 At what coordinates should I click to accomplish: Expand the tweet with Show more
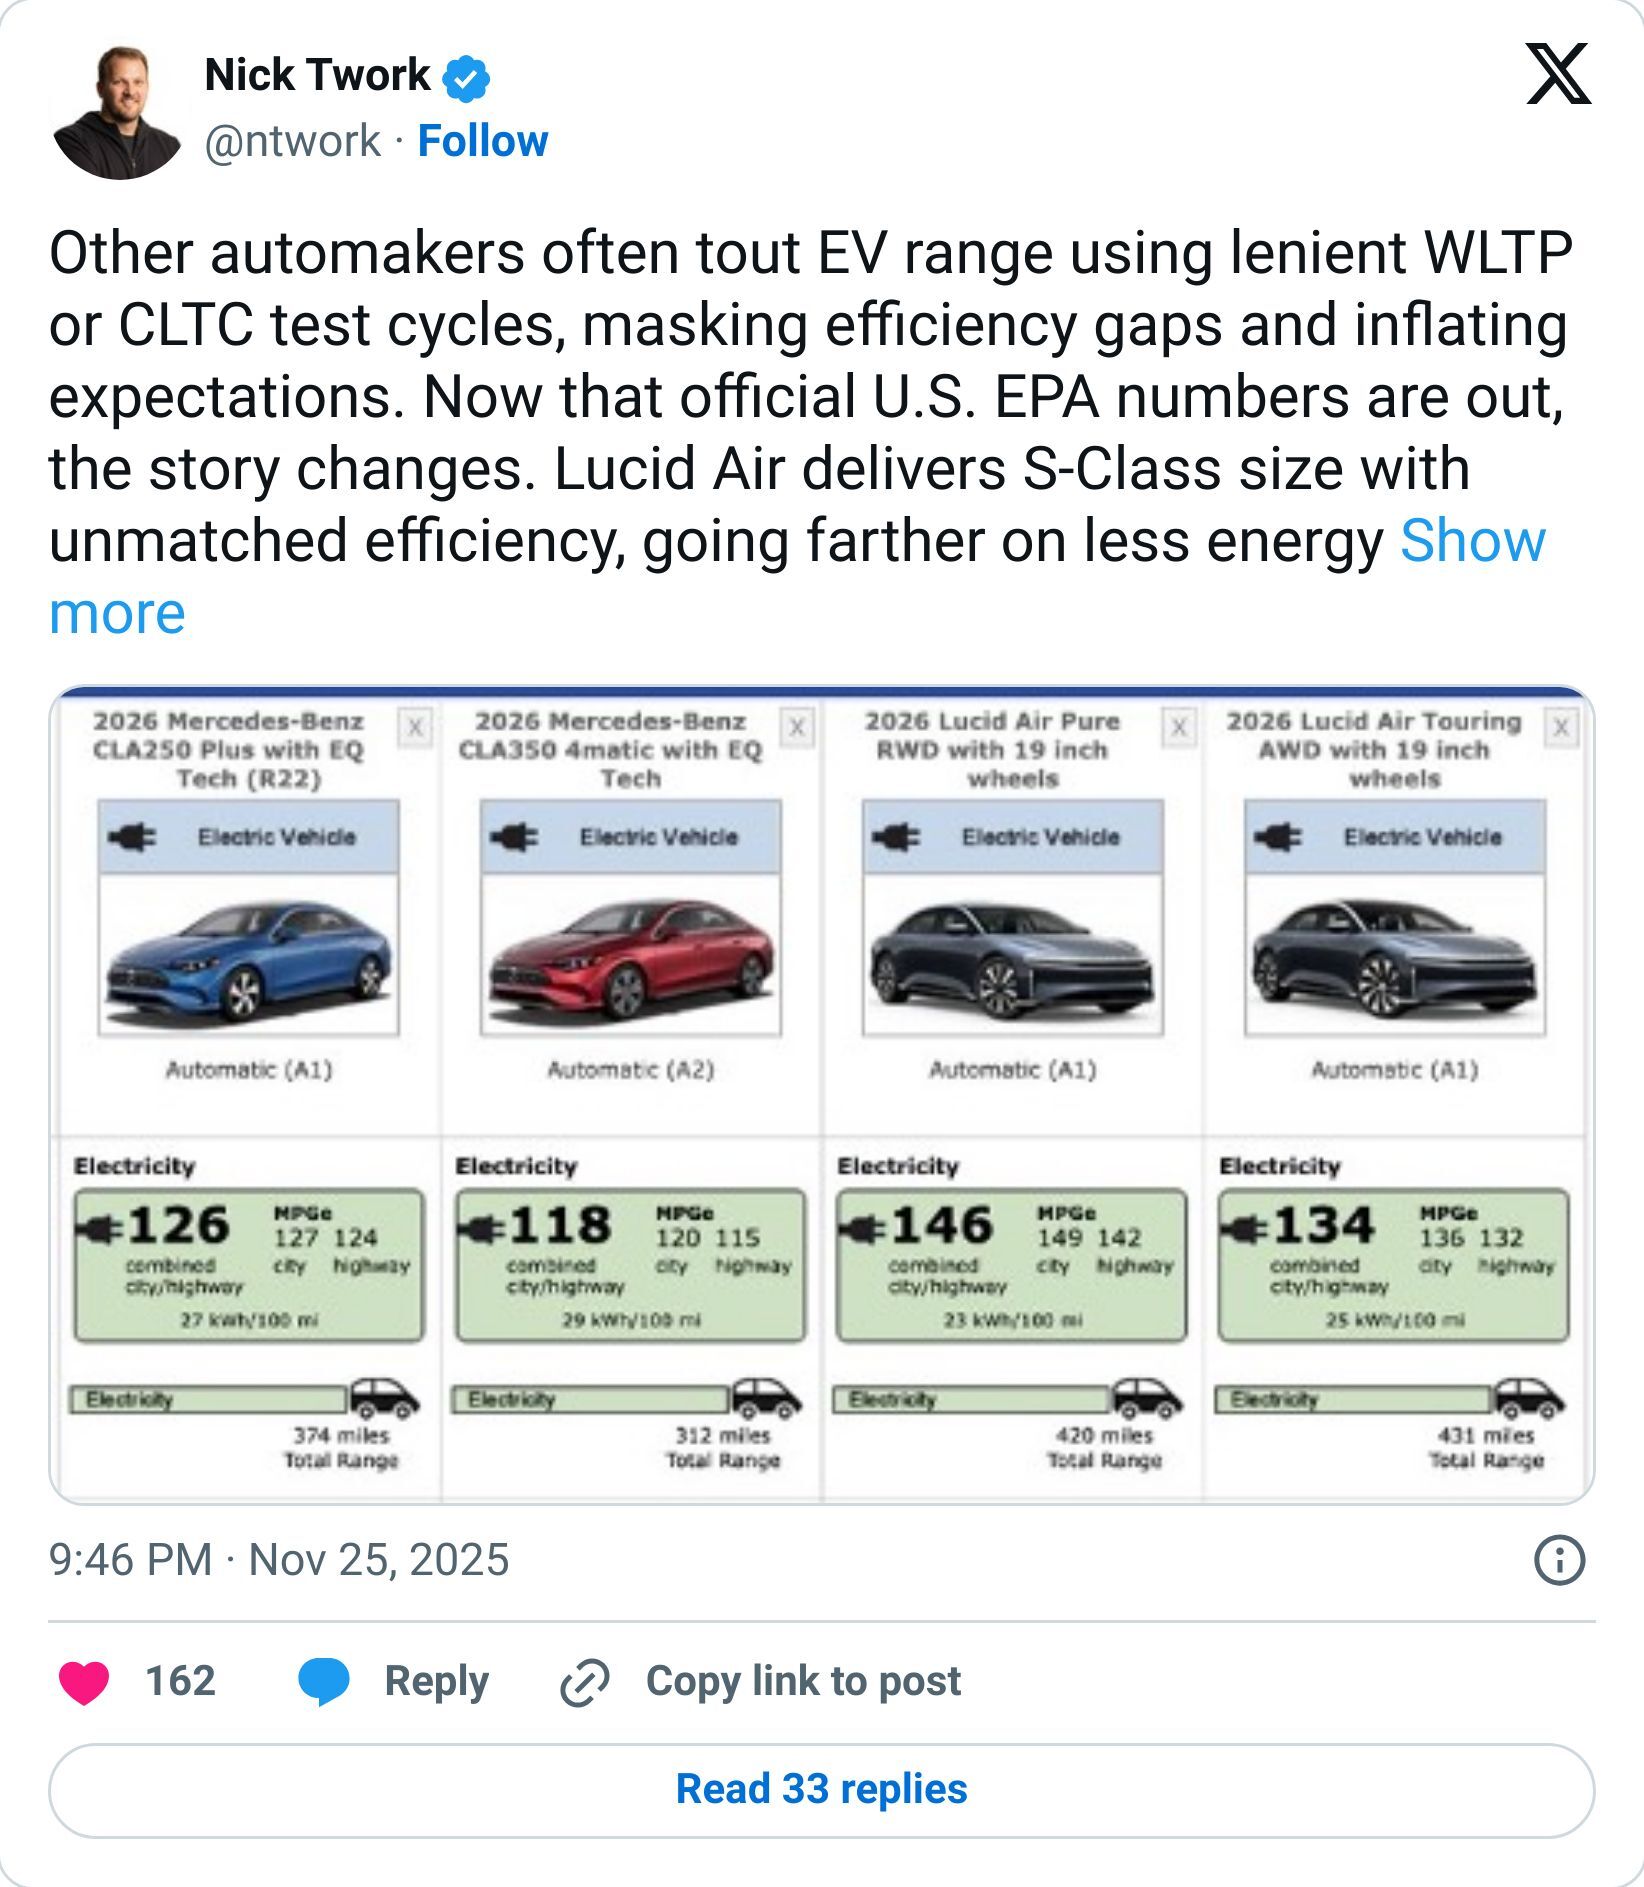(x=1471, y=541)
